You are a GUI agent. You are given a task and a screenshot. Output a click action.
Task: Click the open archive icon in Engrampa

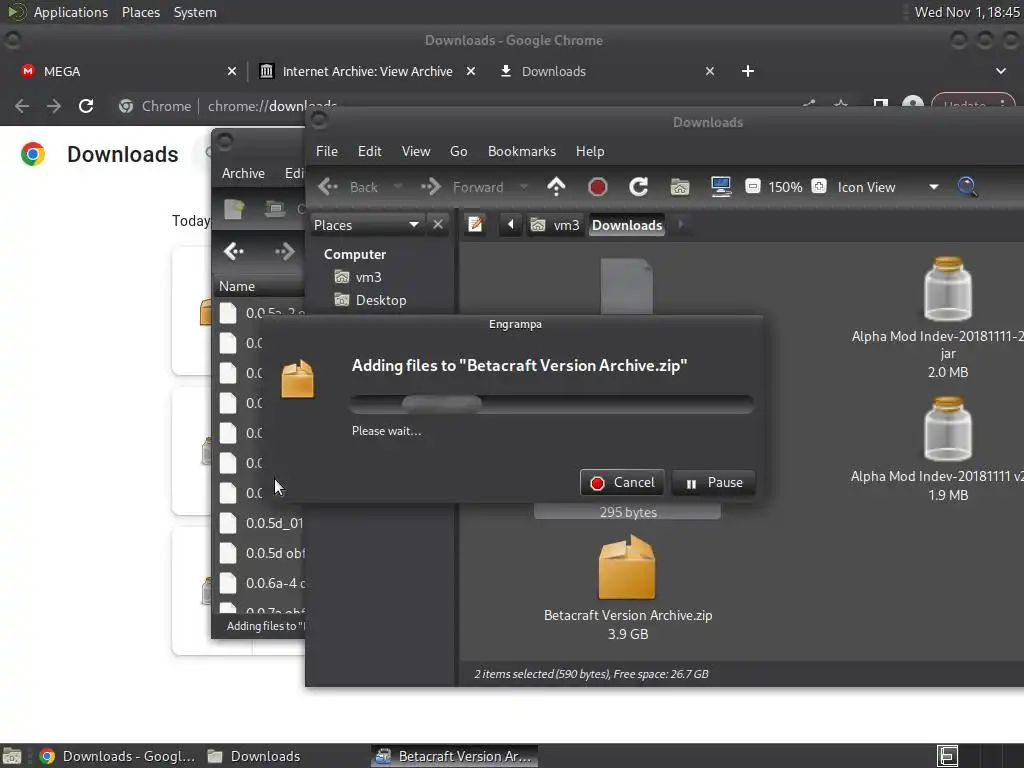tap(274, 209)
